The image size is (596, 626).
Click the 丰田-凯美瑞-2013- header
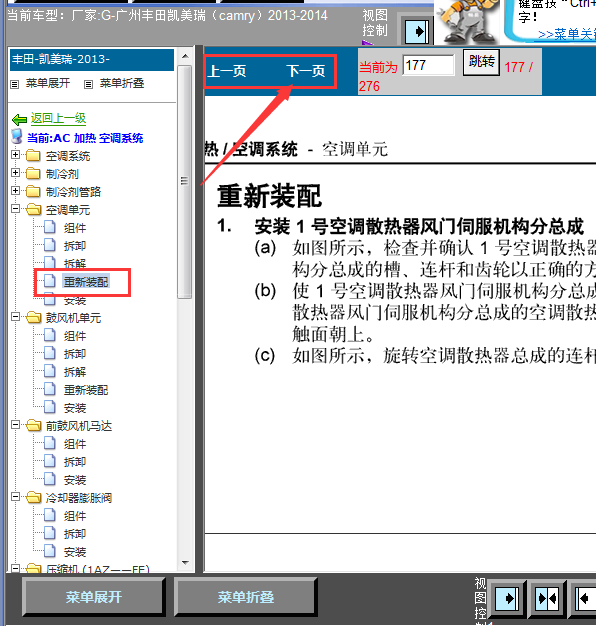(92, 59)
